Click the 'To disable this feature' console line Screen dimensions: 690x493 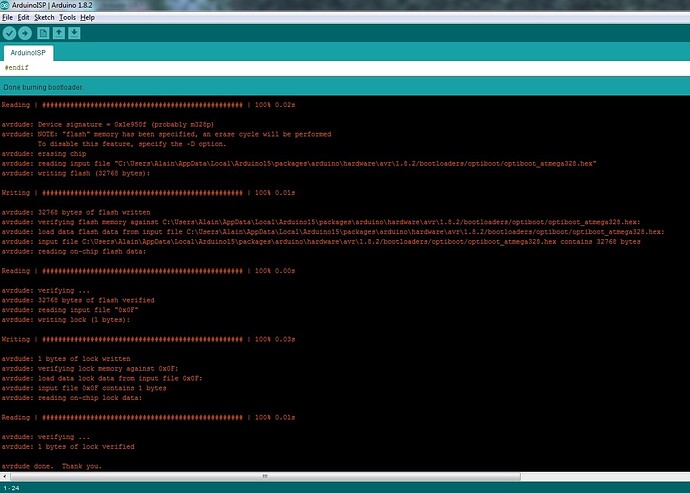point(132,144)
